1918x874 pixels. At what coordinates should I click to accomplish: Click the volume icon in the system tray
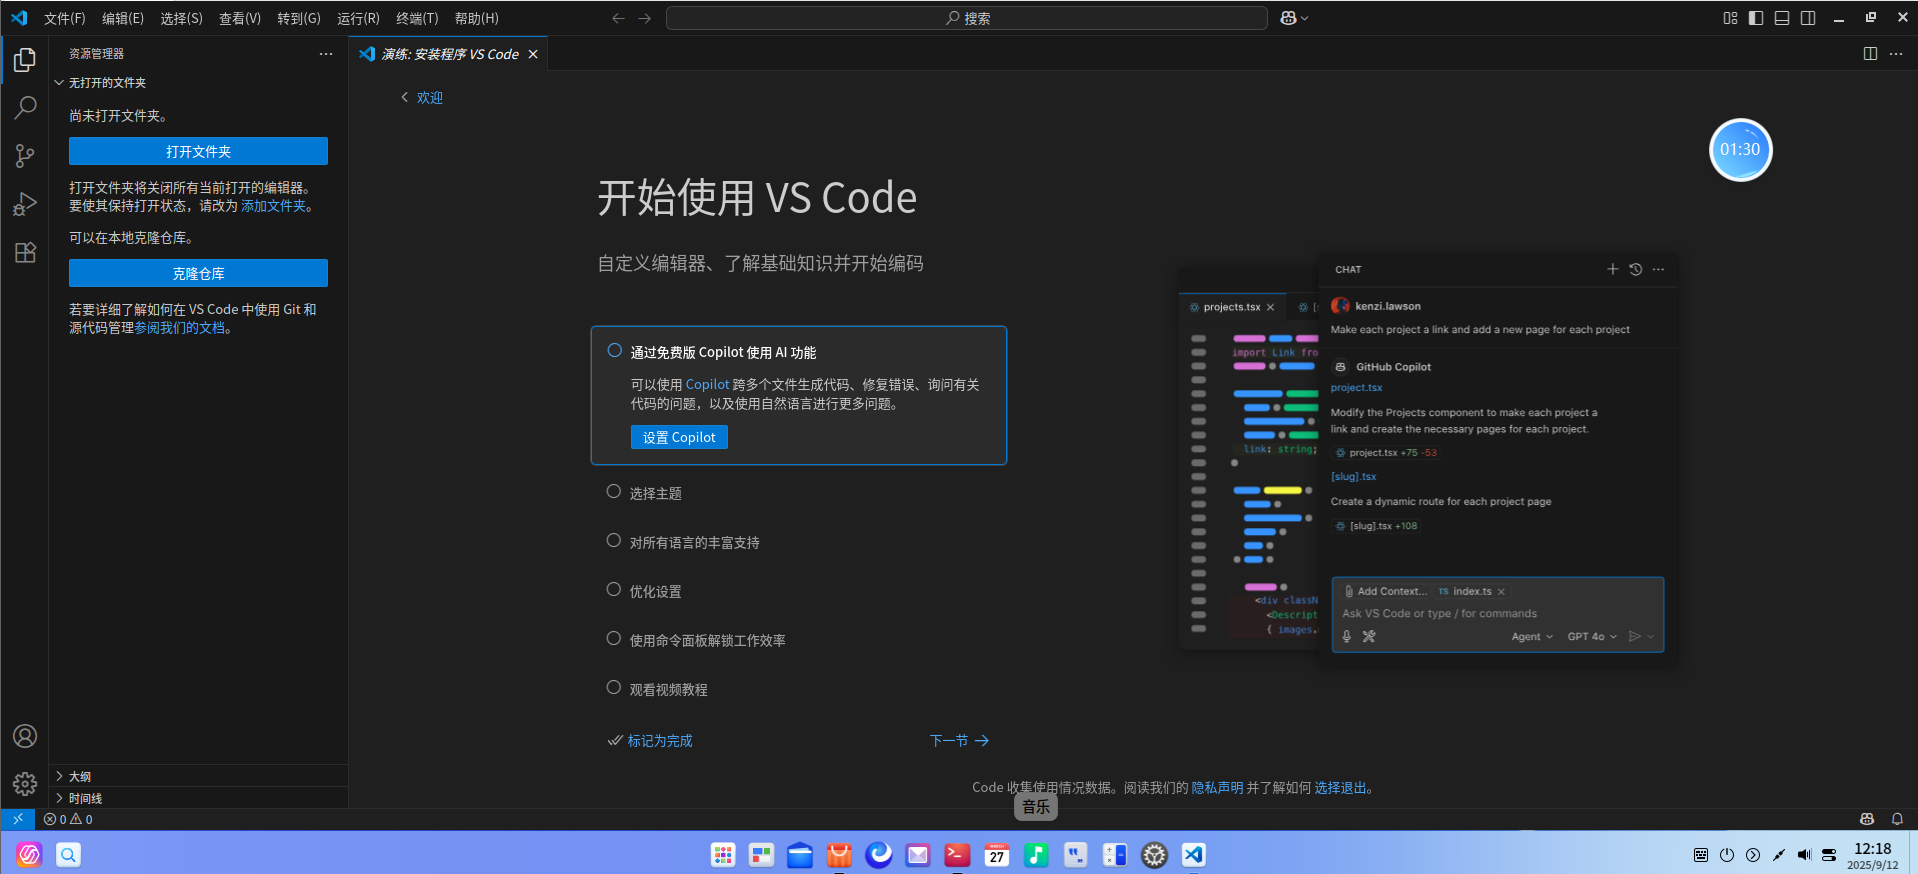click(1804, 855)
